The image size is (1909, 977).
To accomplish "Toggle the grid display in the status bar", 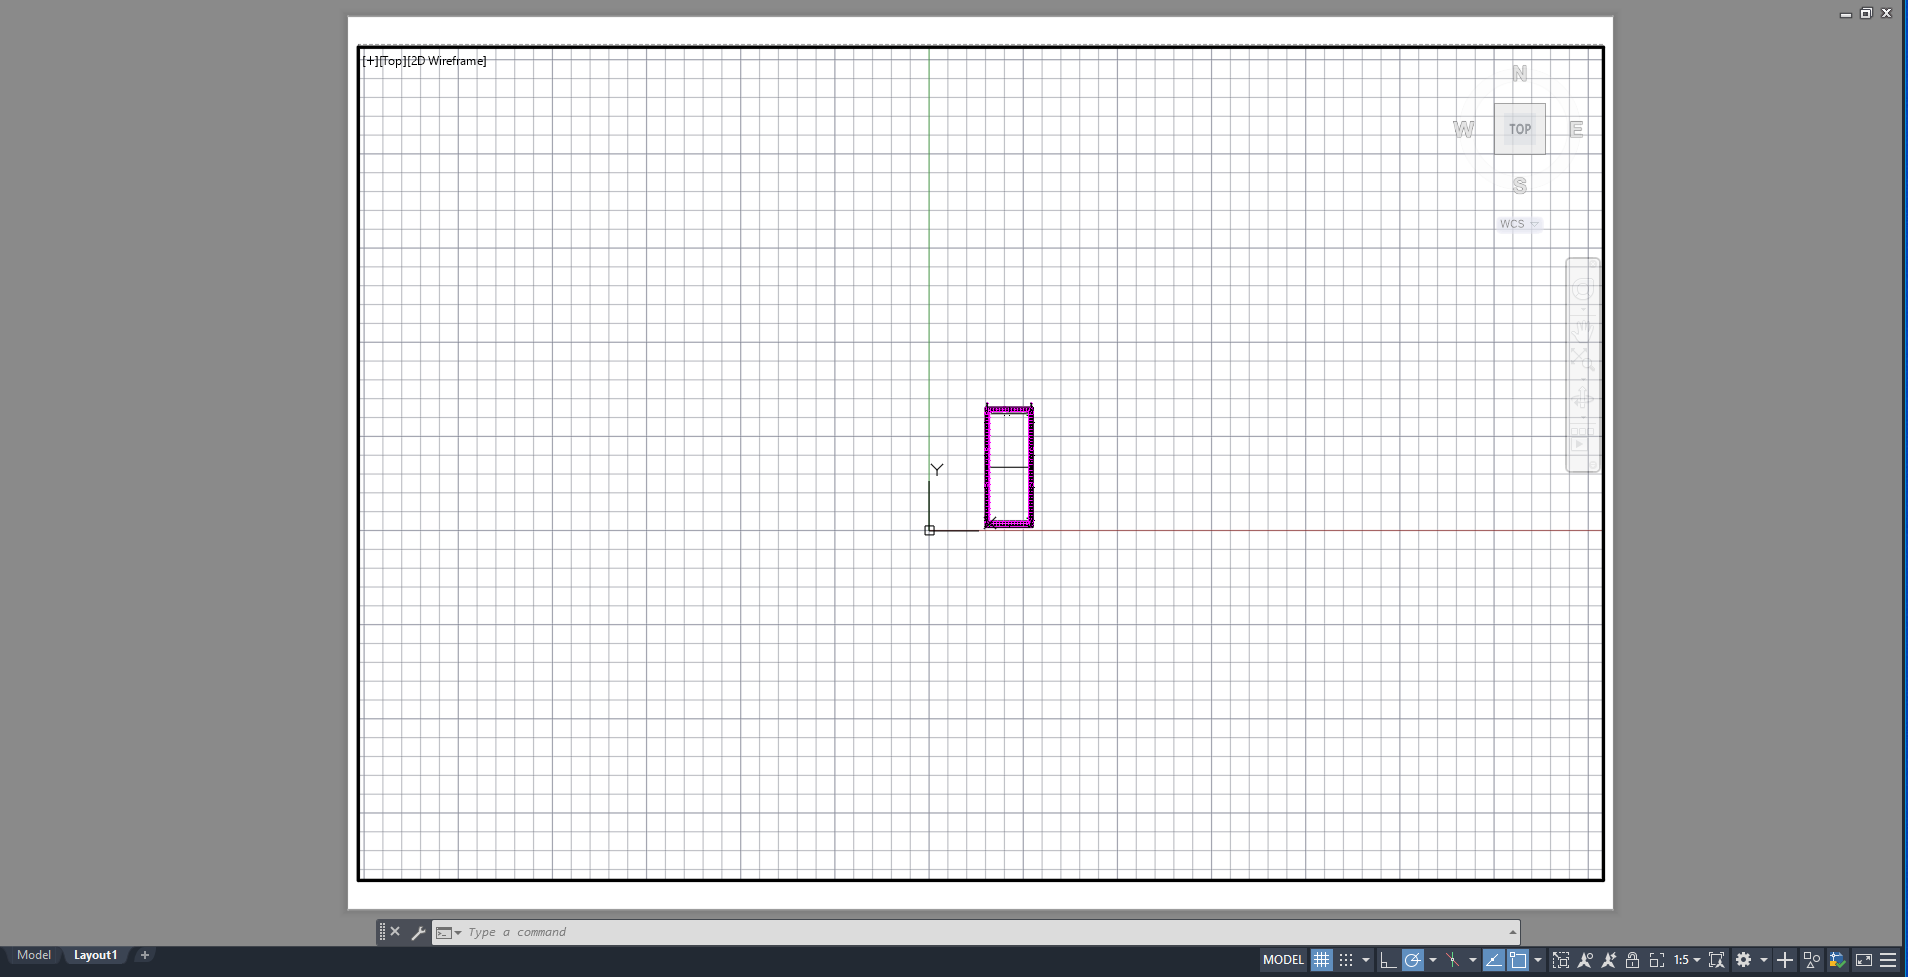I will coord(1322,960).
